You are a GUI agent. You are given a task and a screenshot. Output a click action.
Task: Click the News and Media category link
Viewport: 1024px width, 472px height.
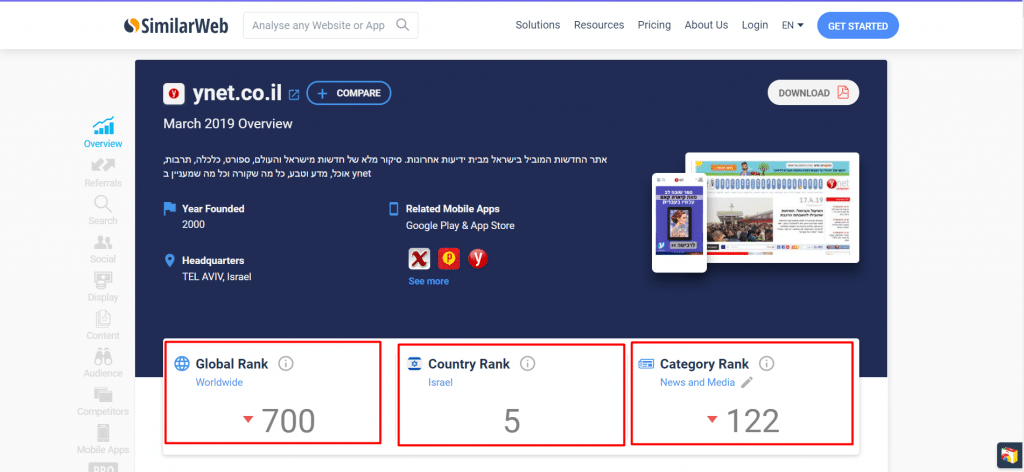click(697, 383)
